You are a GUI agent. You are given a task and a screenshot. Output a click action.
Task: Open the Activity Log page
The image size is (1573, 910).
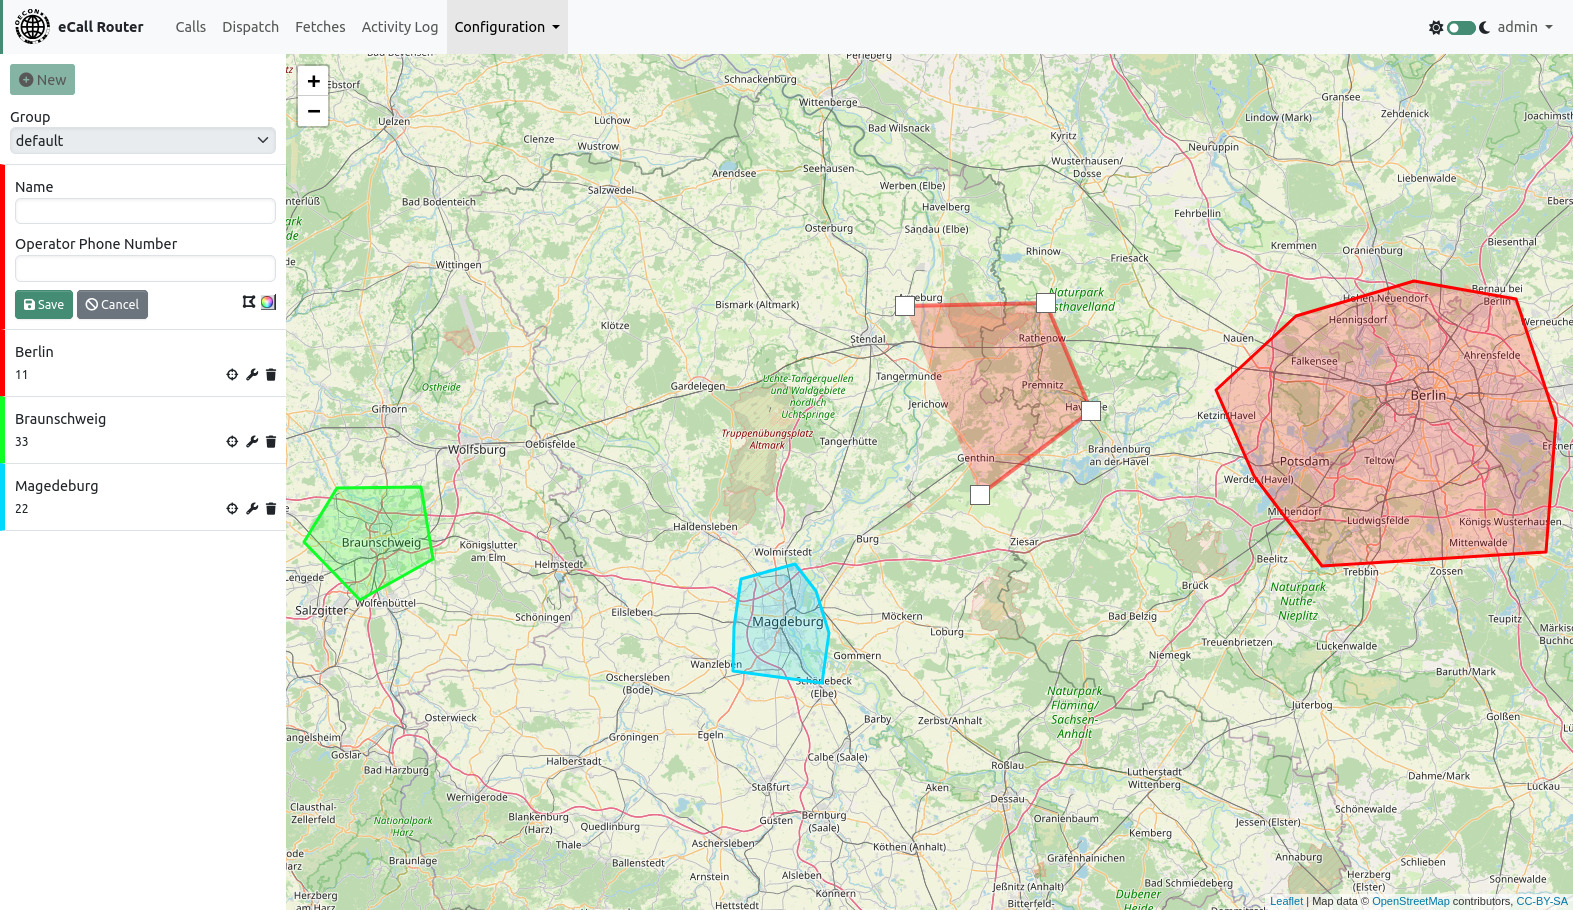pyautogui.click(x=399, y=27)
